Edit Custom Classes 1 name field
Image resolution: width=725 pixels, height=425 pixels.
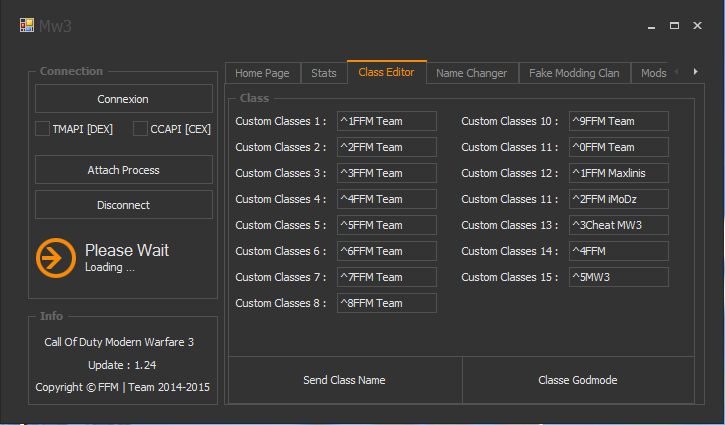tap(387, 121)
